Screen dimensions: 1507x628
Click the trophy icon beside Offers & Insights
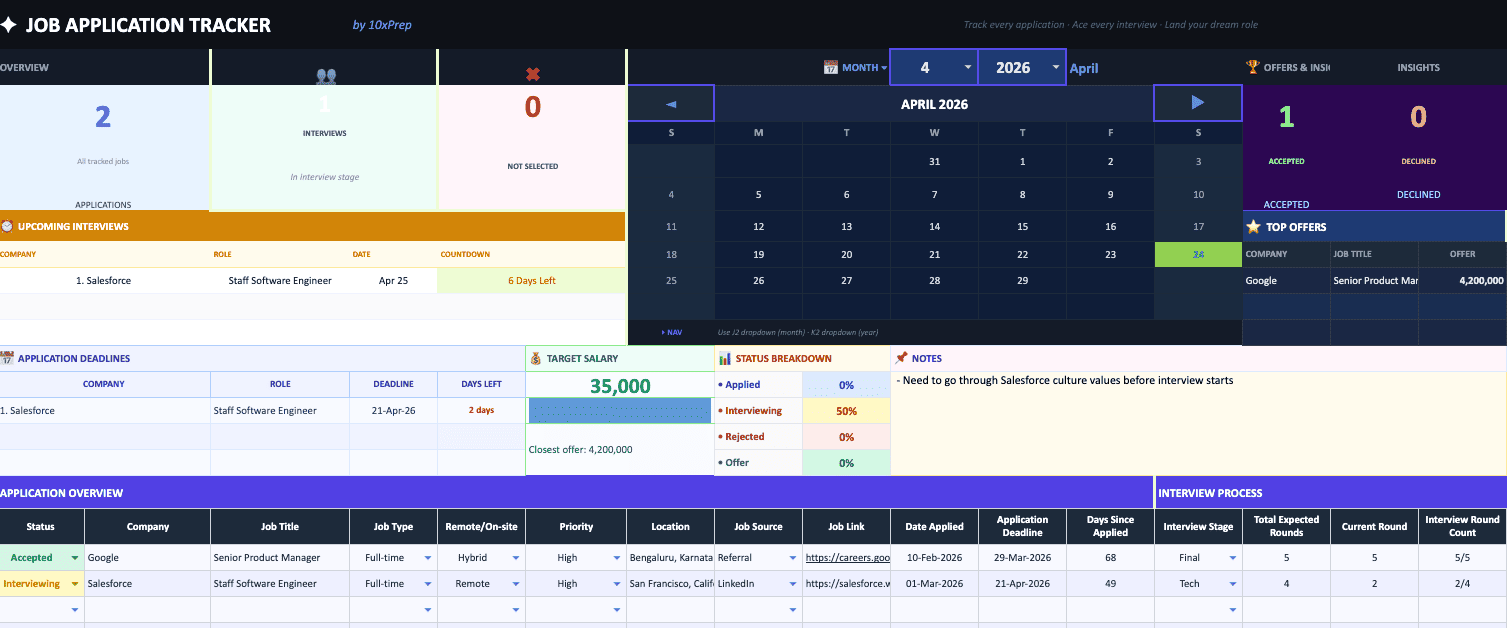tap(1252, 67)
